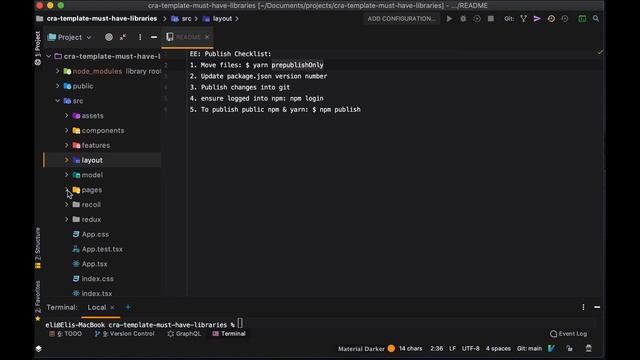Open the Version Control tool window
Image resolution: width=640 pixels, height=360 pixels.
124,333
